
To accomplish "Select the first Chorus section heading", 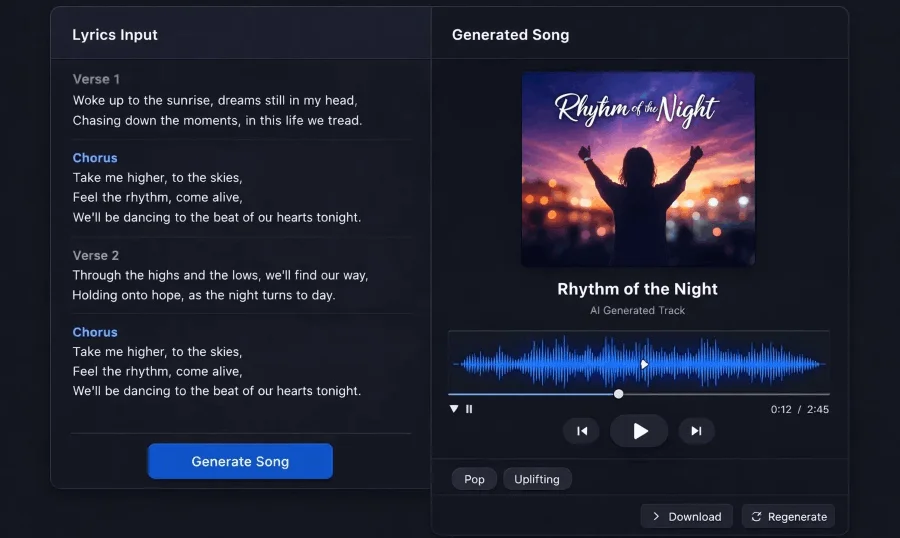I will point(95,158).
